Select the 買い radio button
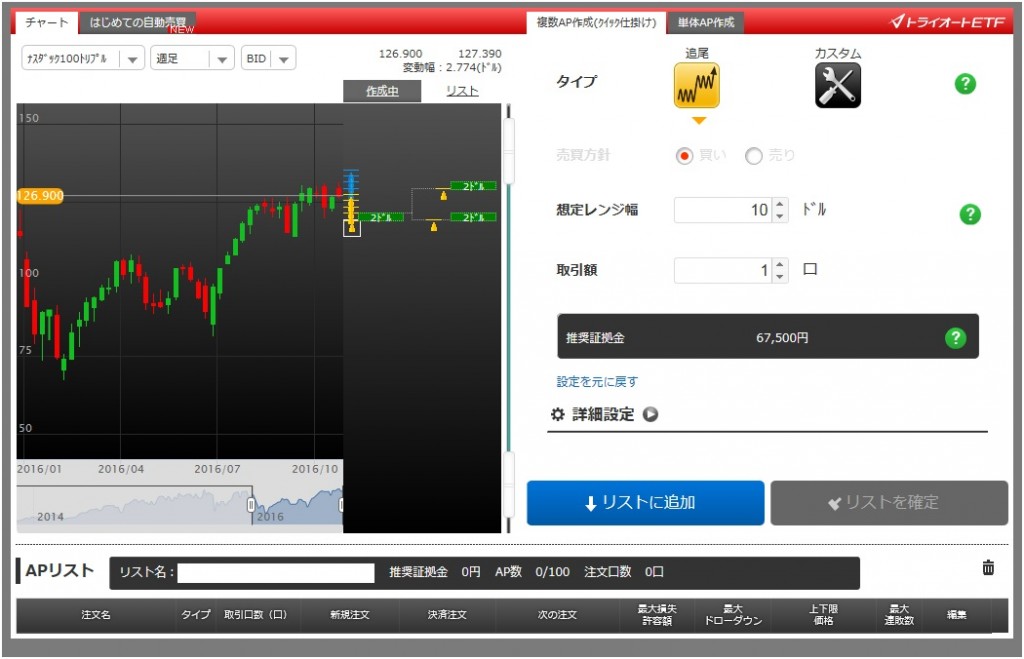 (x=685, y=156)
